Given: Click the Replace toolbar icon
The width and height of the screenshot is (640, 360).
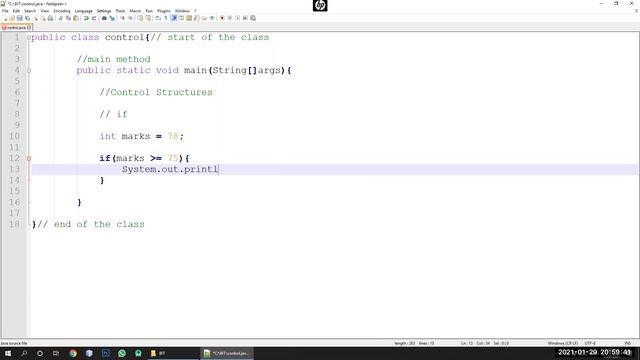Looking at the screenshot, I should point(112,18).
